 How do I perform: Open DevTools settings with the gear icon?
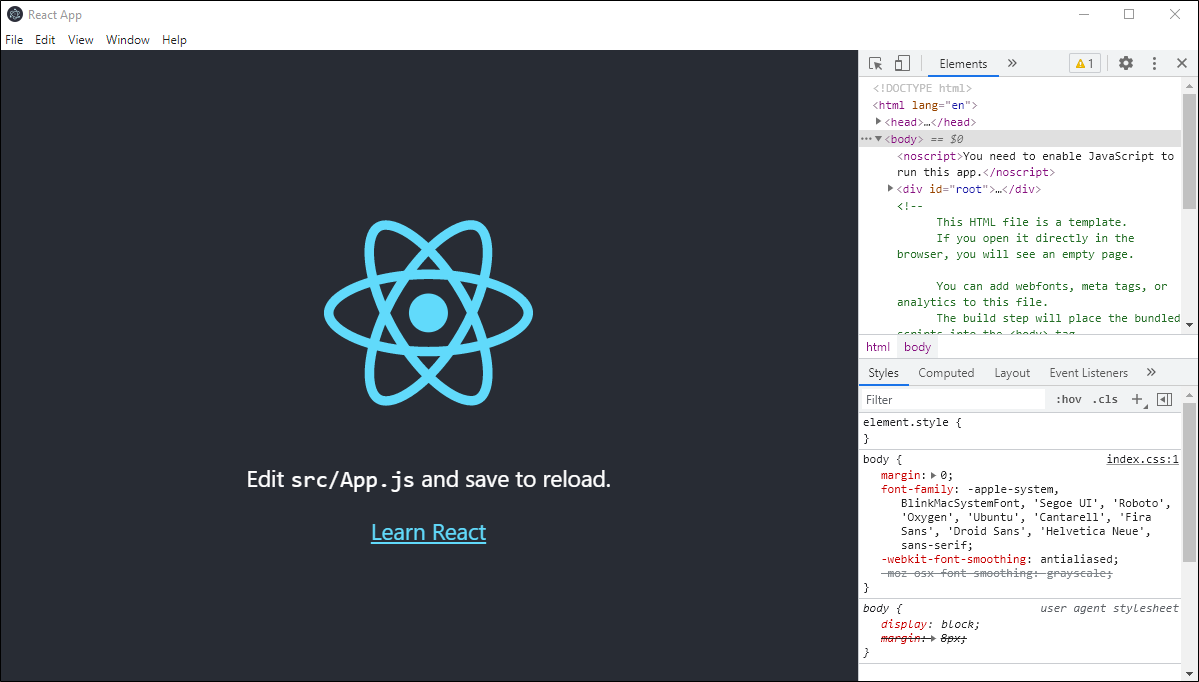point(1126,62)
